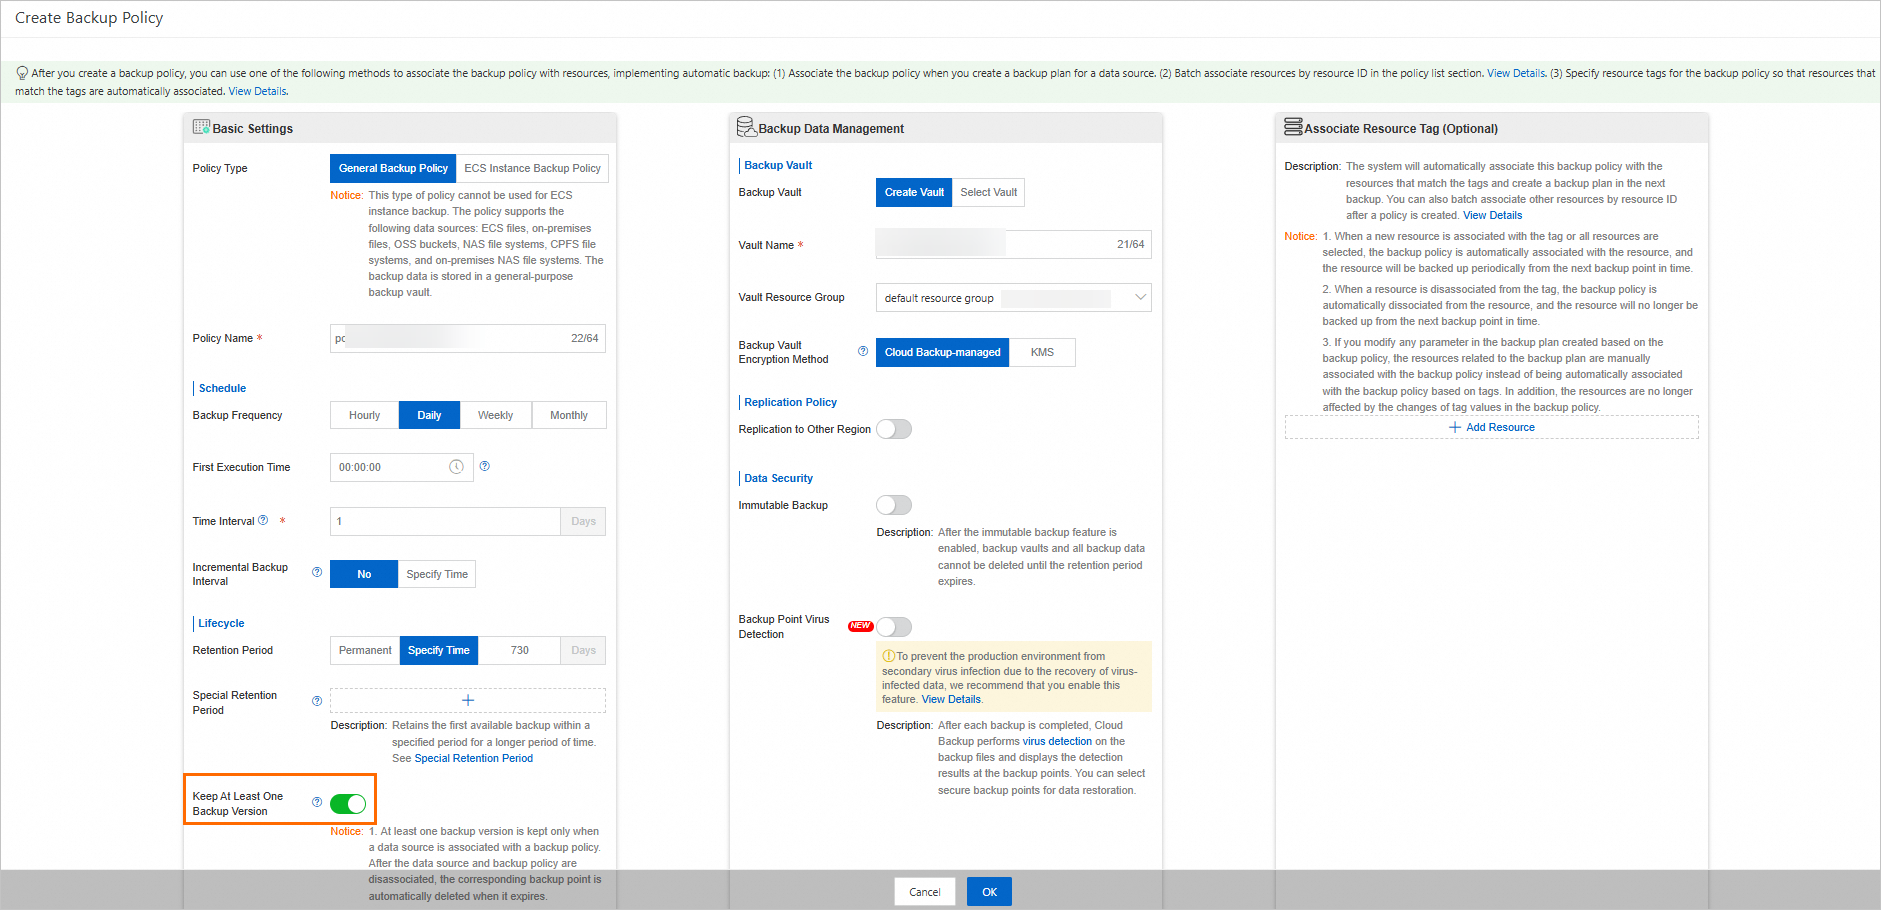Select ECS Instance Backup Policy type
The height and width of the screenshot is (910, 1881).
click(532, 168)
